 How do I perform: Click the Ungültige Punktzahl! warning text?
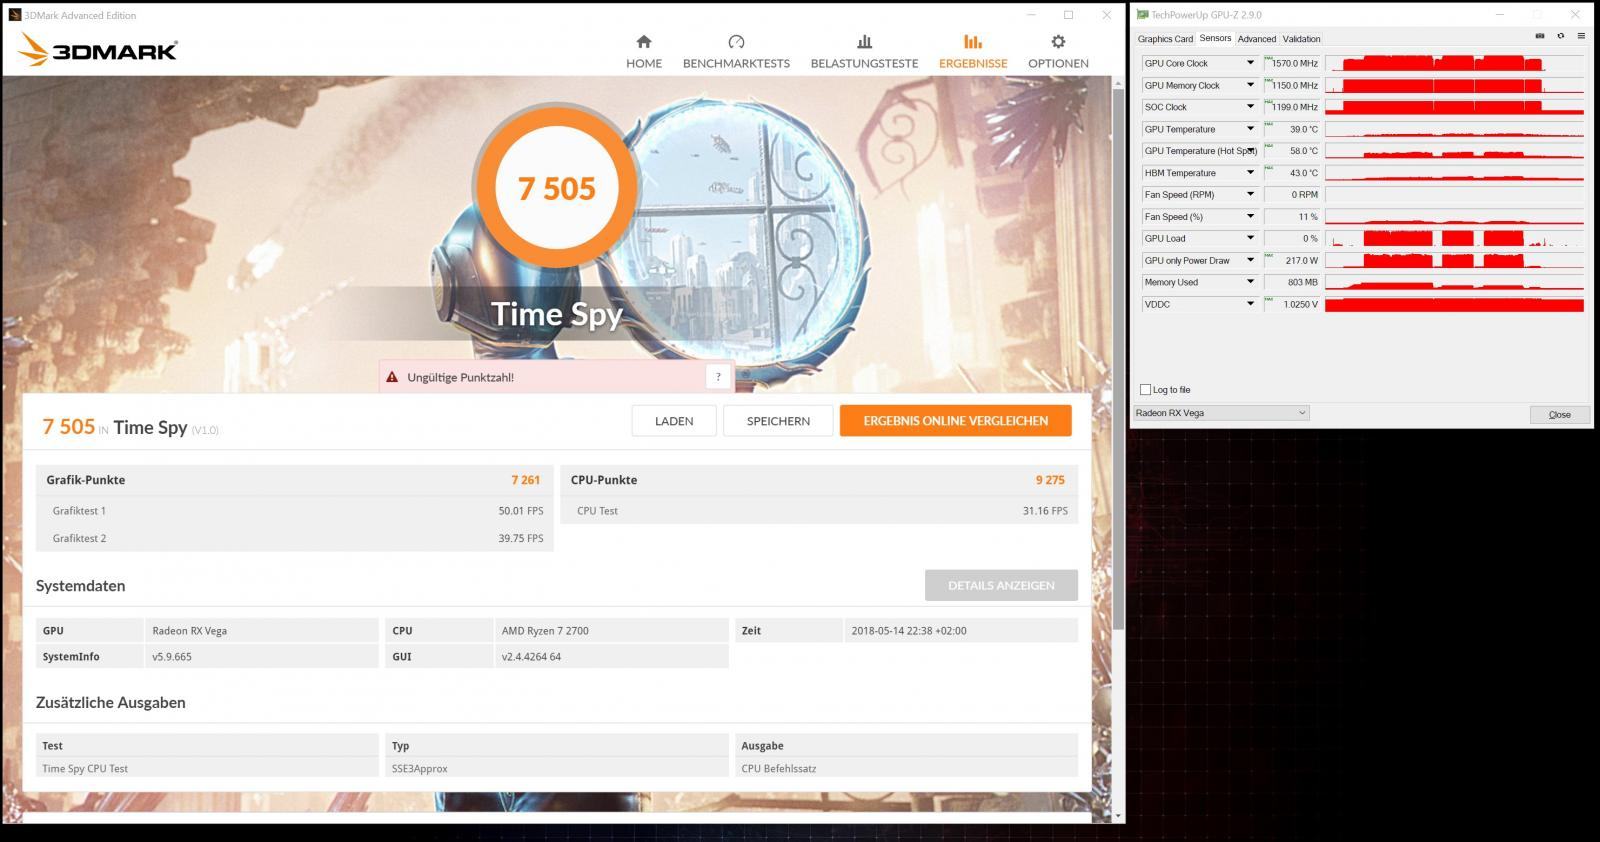point(460,377)
